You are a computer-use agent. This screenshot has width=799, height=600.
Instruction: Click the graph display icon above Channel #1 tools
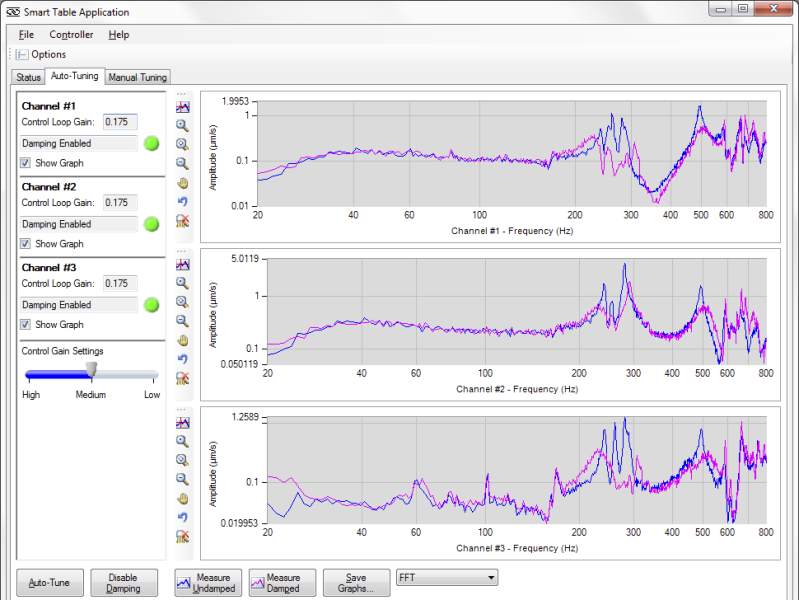point(182,106)
